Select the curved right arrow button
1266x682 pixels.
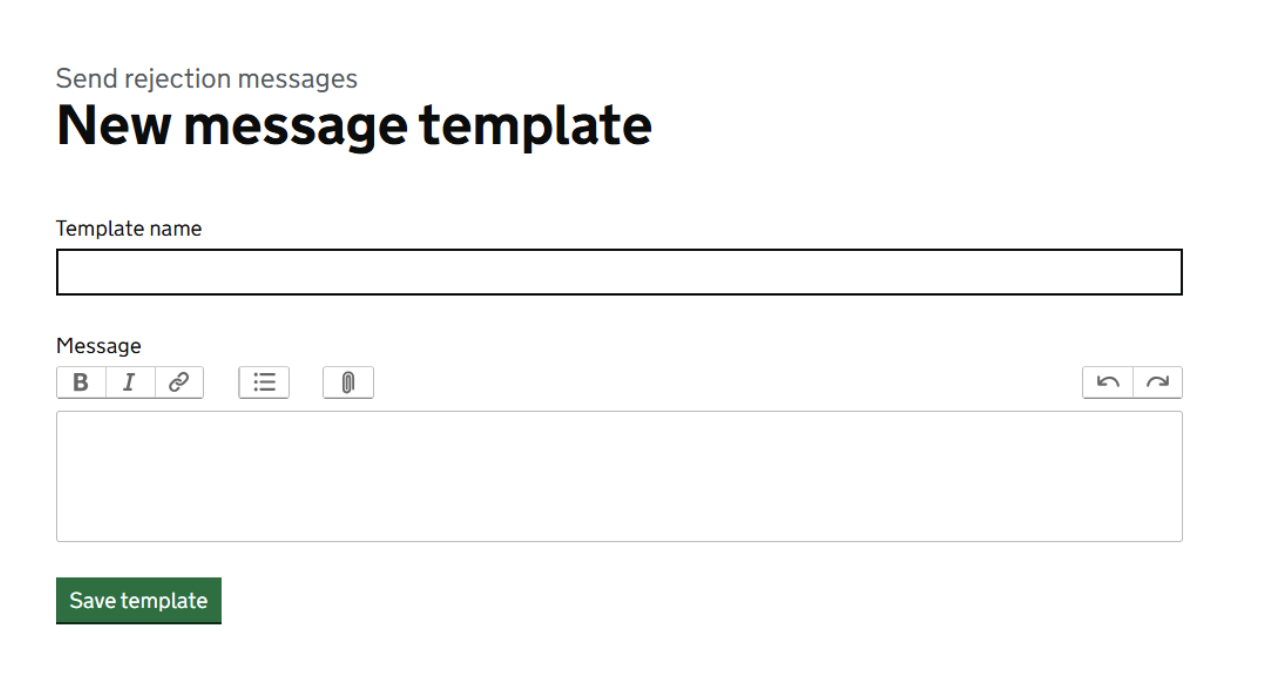tap(1157, 382)
